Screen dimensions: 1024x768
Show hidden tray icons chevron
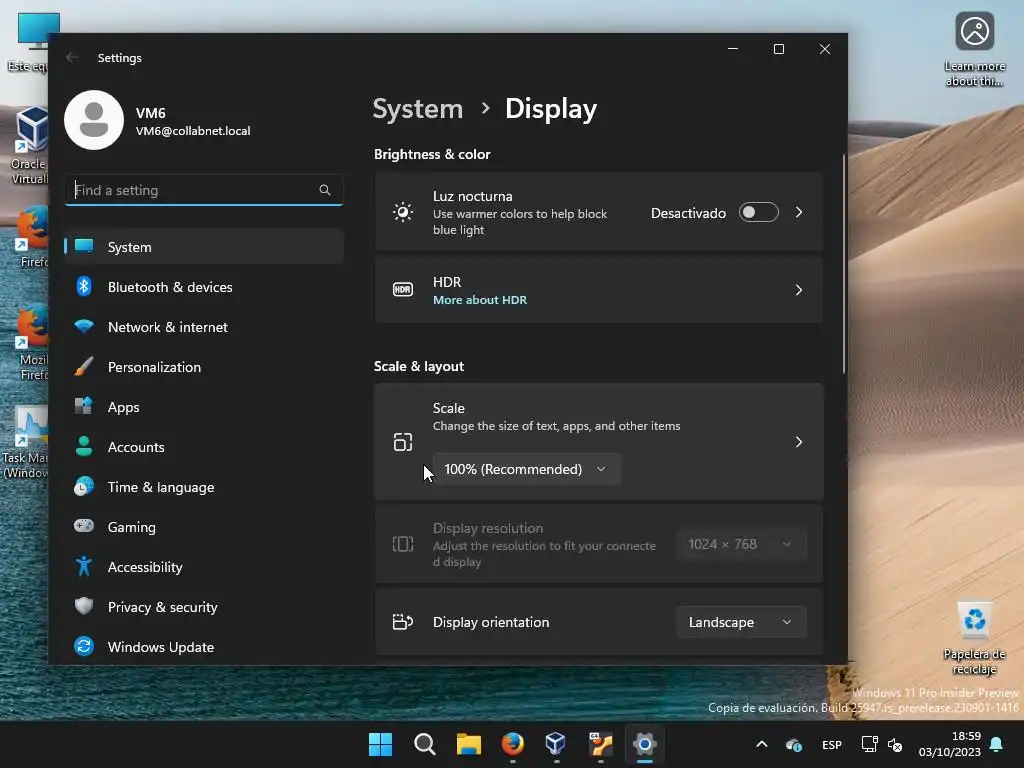click(761, 744)
